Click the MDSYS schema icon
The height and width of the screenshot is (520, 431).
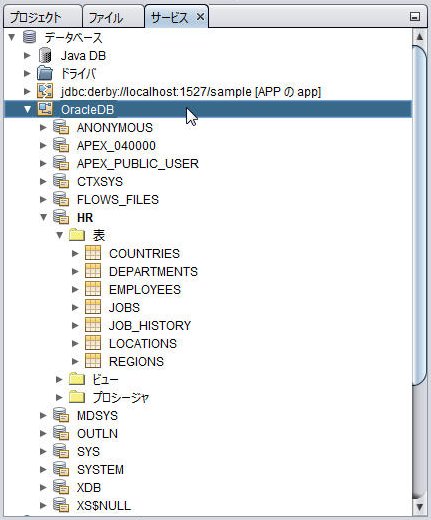pyautogui.click(x=61, y=415)
